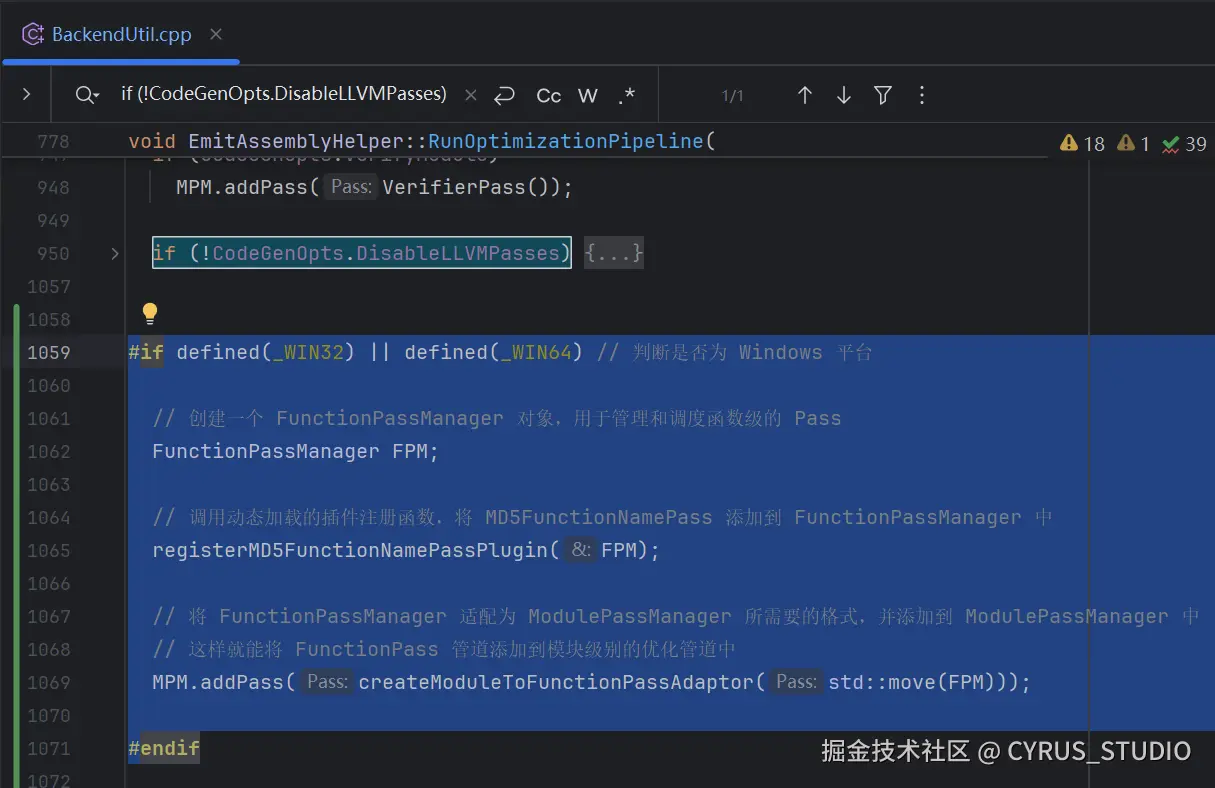1215x788 pixels.
Task: Expand folded block at line 950
Action: coord(115,254)
